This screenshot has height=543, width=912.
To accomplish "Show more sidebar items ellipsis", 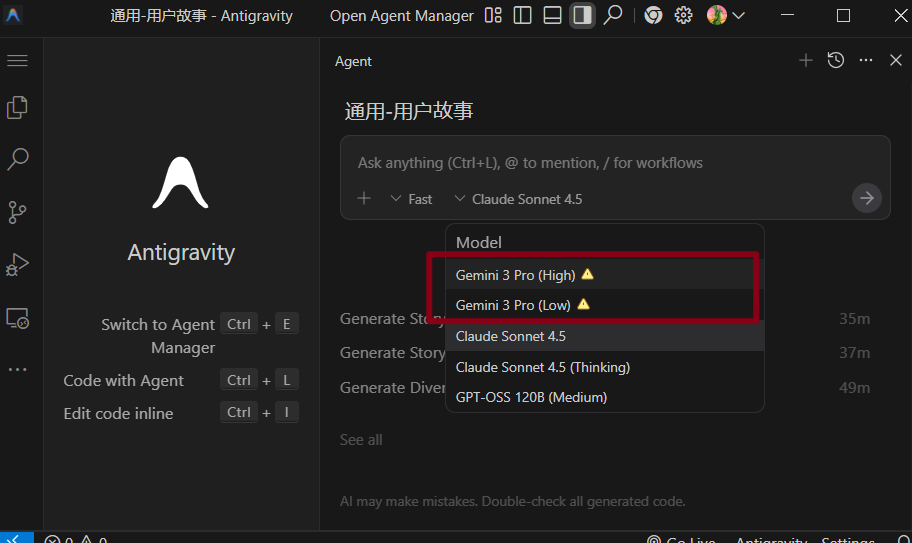I will pyautogui.click(x=17, y=369).
